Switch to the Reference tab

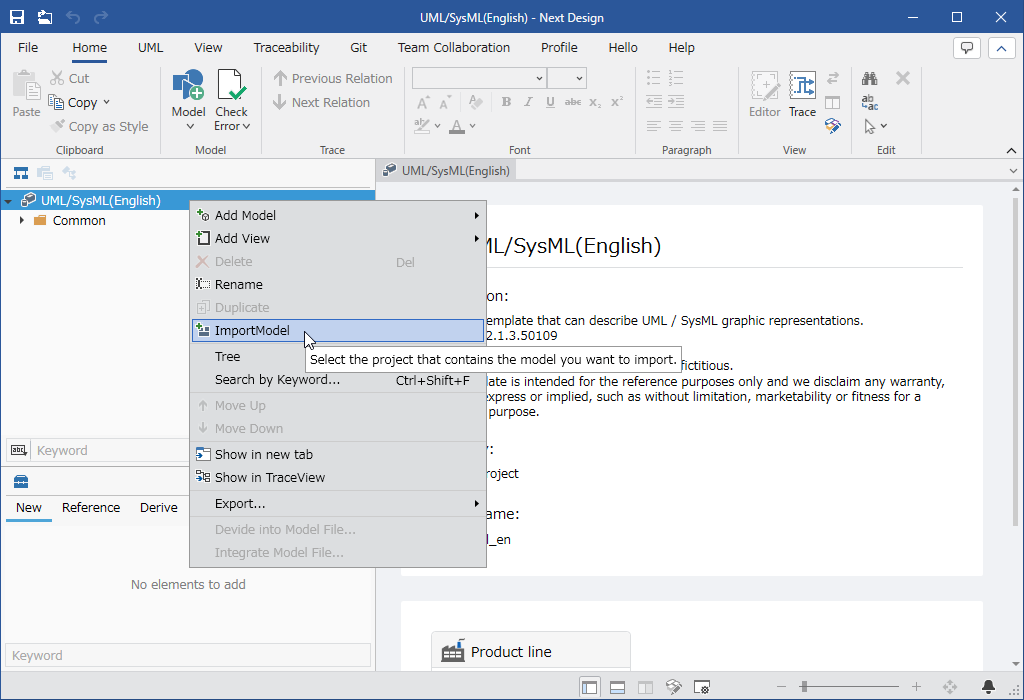click(x=91, y=507)
